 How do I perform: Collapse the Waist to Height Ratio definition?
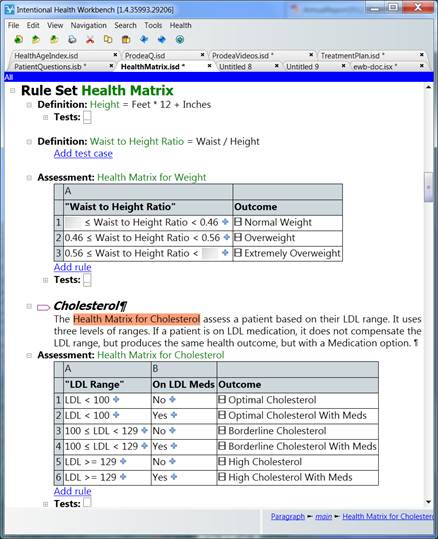[x=29, y=142]
